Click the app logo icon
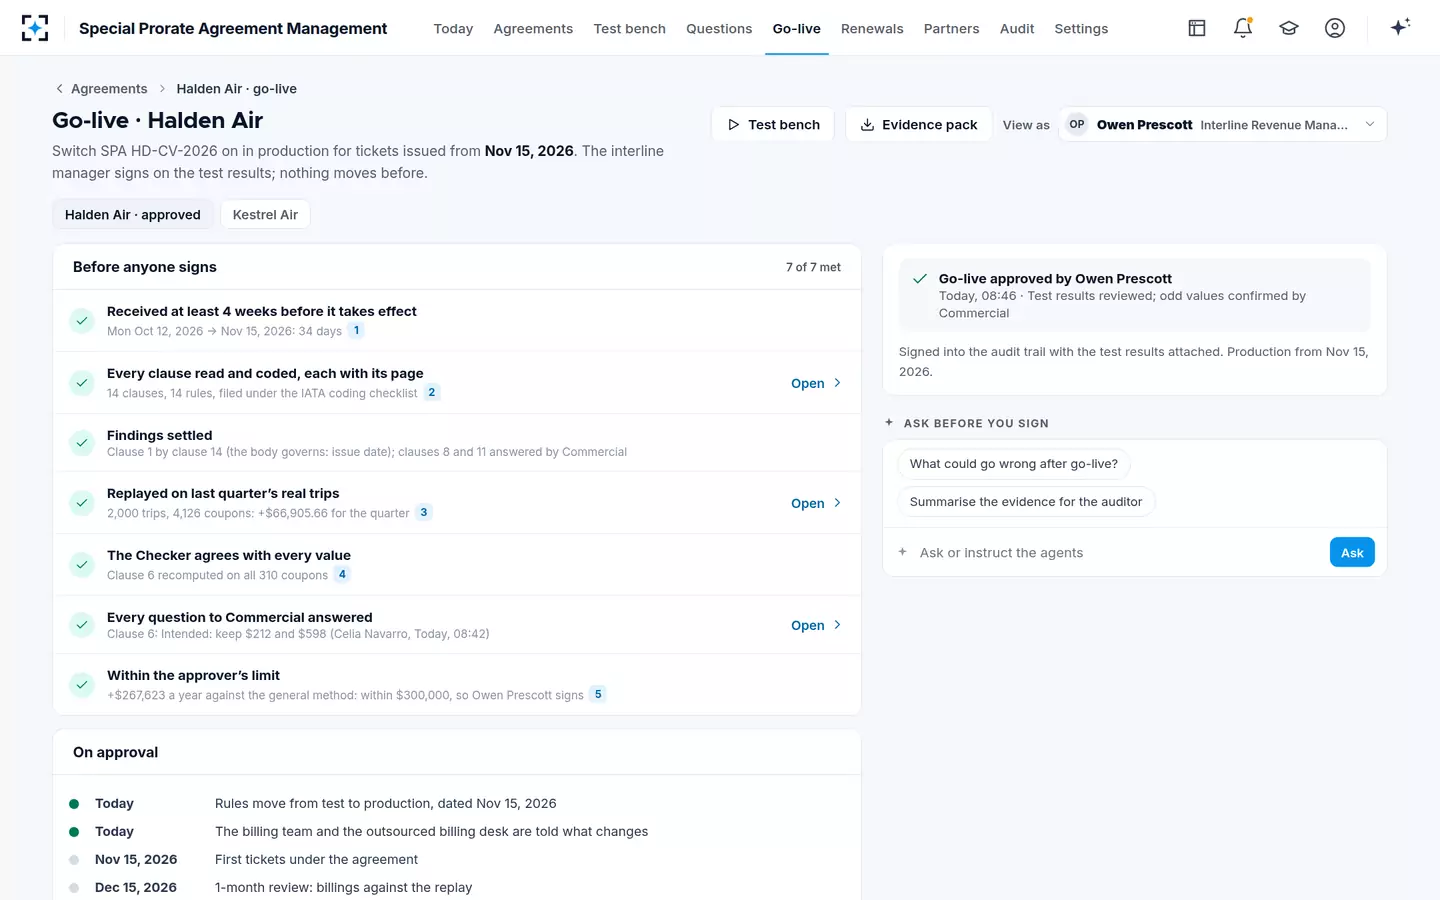Screen dimensions: 1440x900 pyautogui.click(x=35, y=28)
